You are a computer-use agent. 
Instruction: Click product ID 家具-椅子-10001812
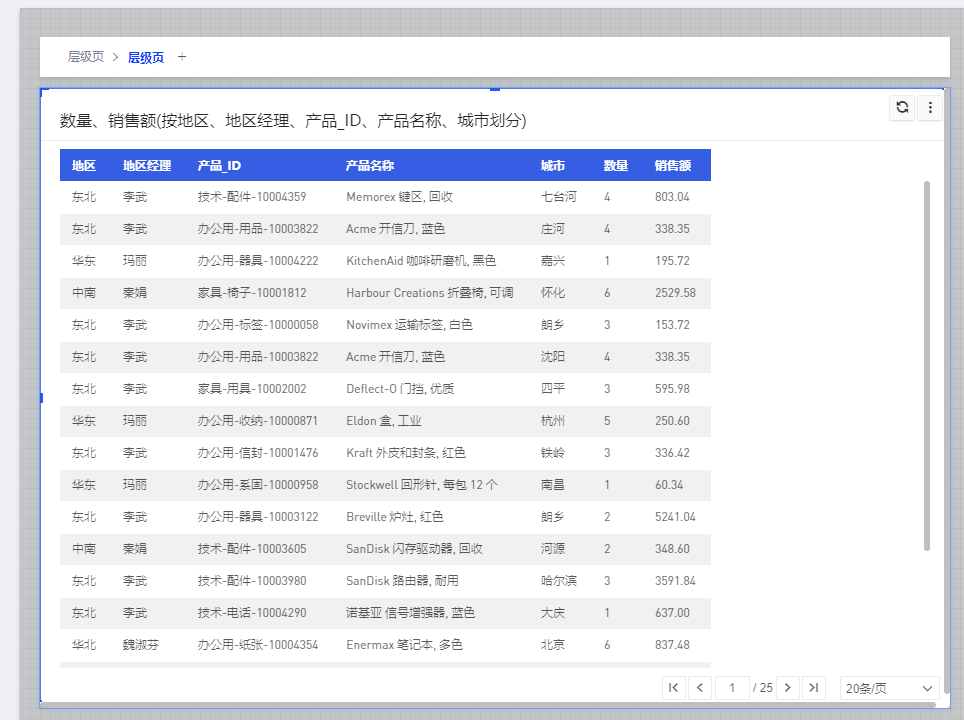point(251,293)
